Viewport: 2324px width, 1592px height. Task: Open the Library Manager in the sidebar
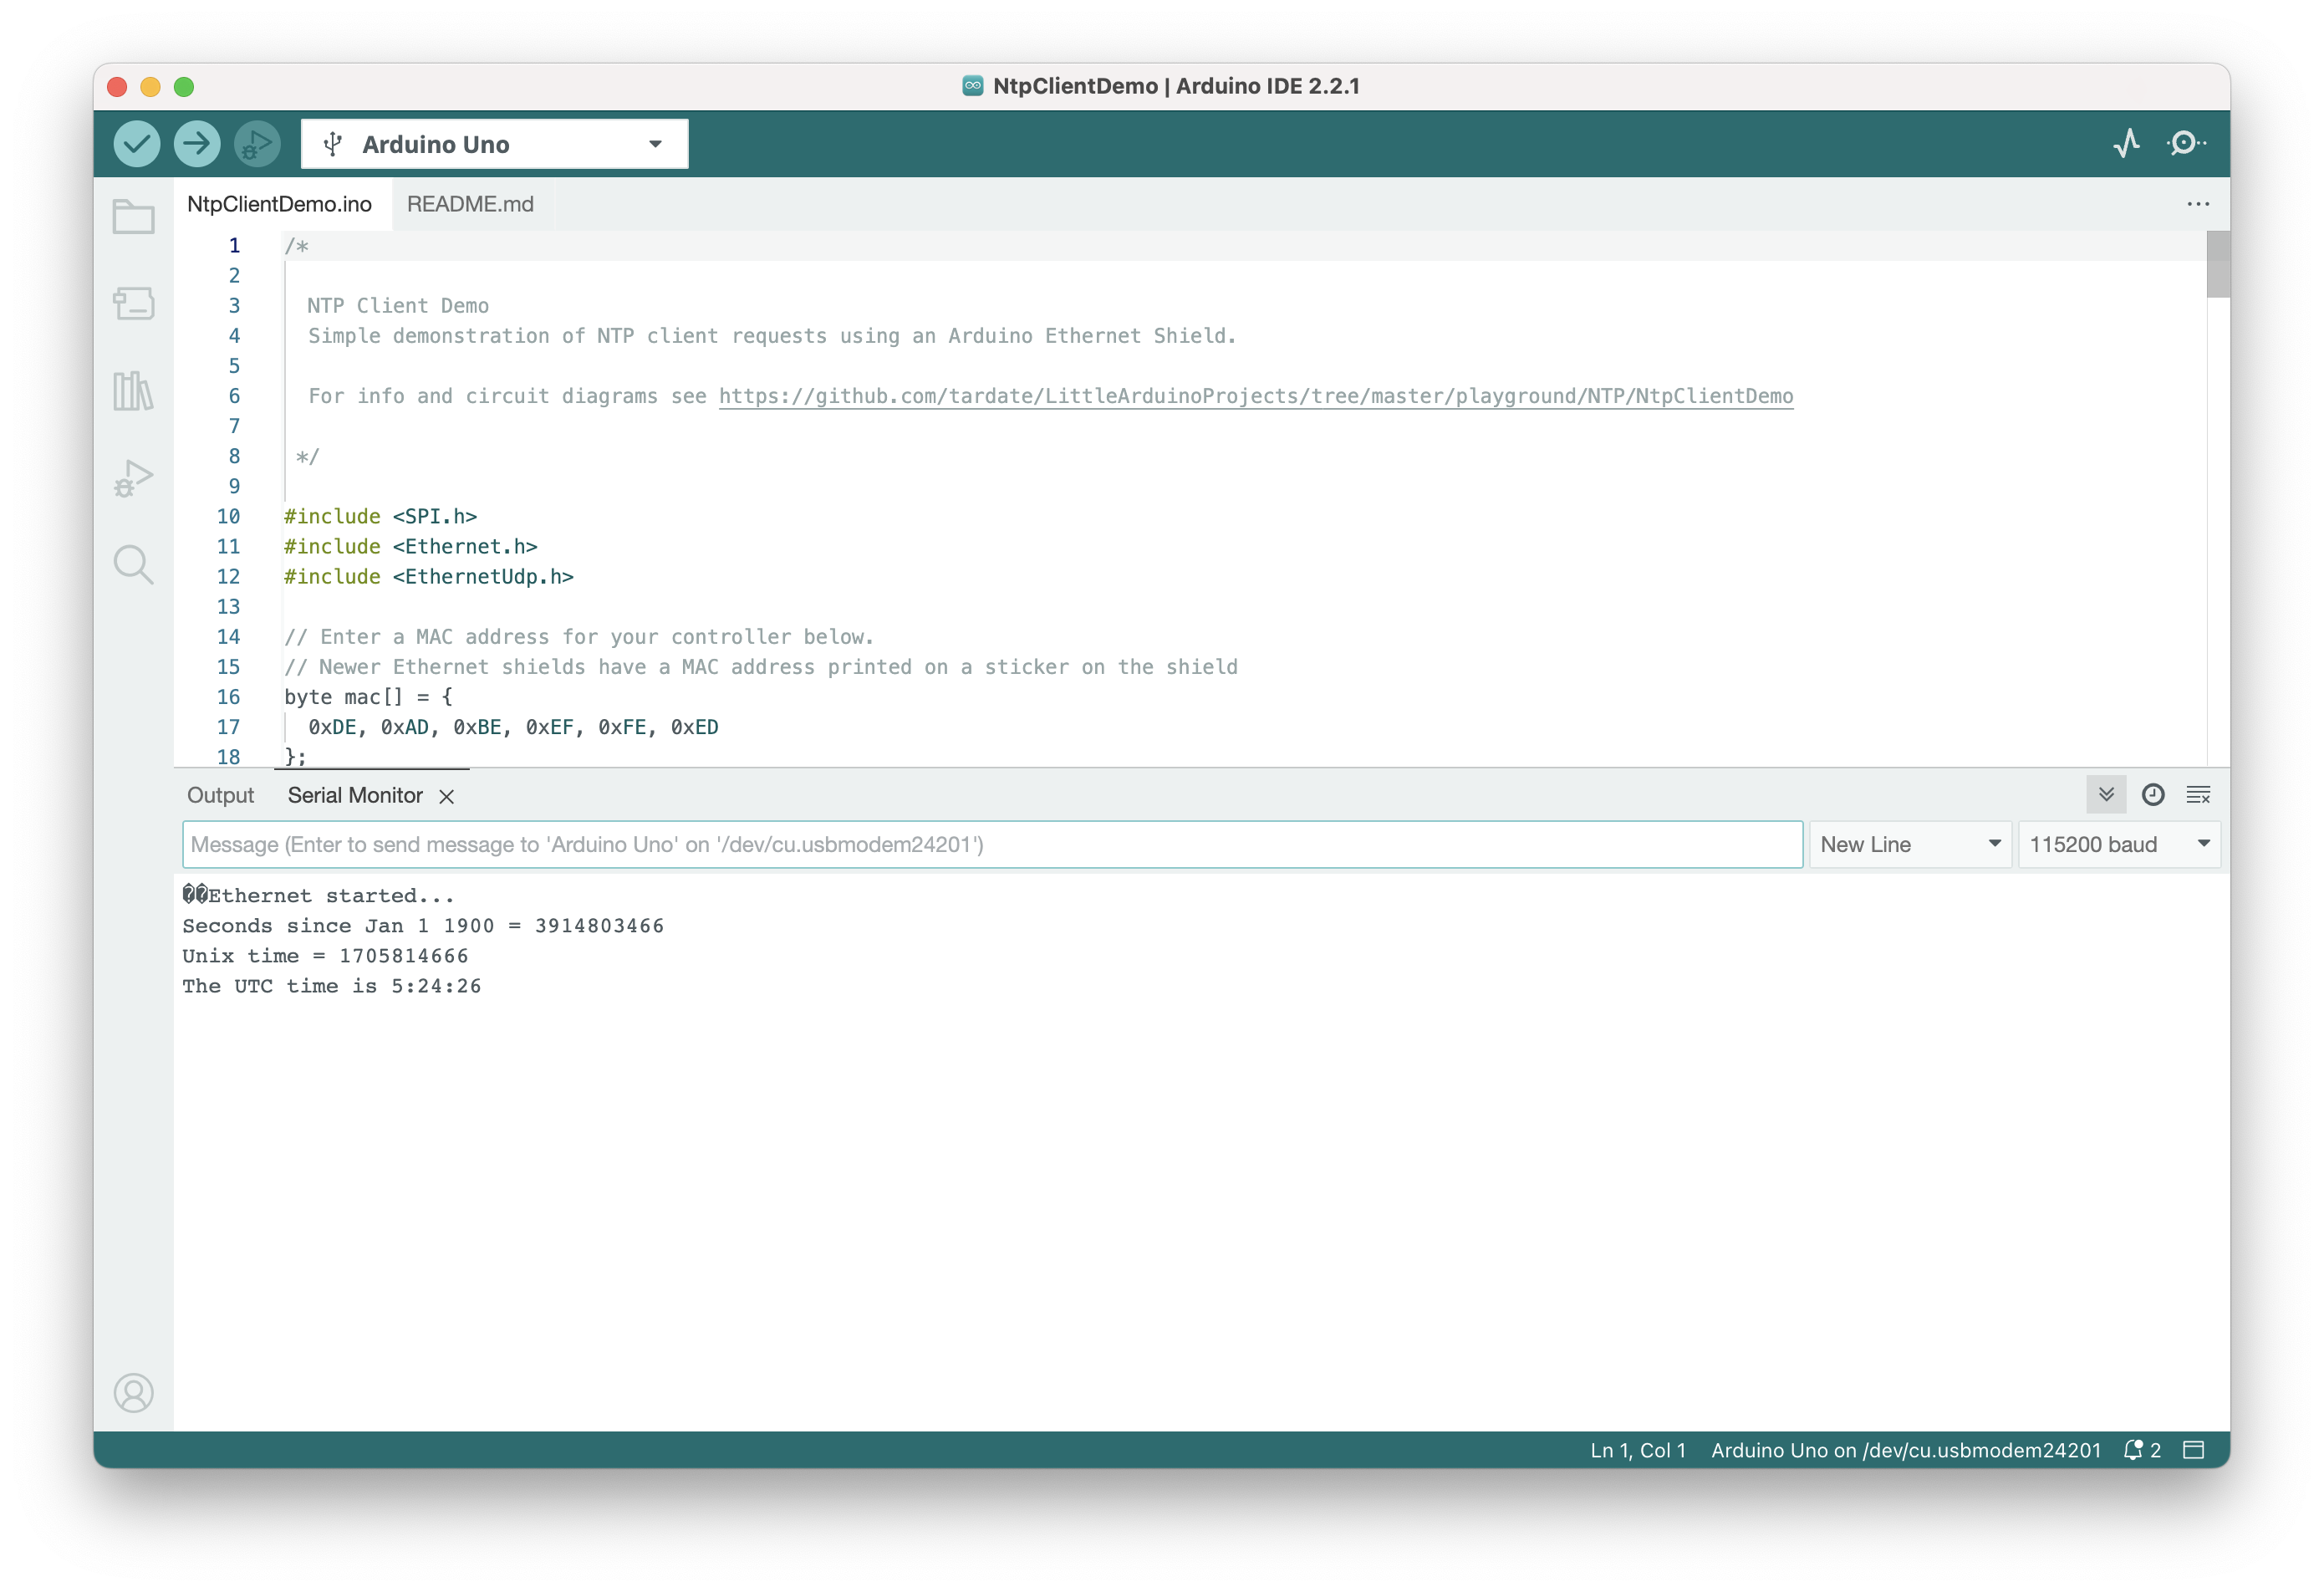click(133, 391)
